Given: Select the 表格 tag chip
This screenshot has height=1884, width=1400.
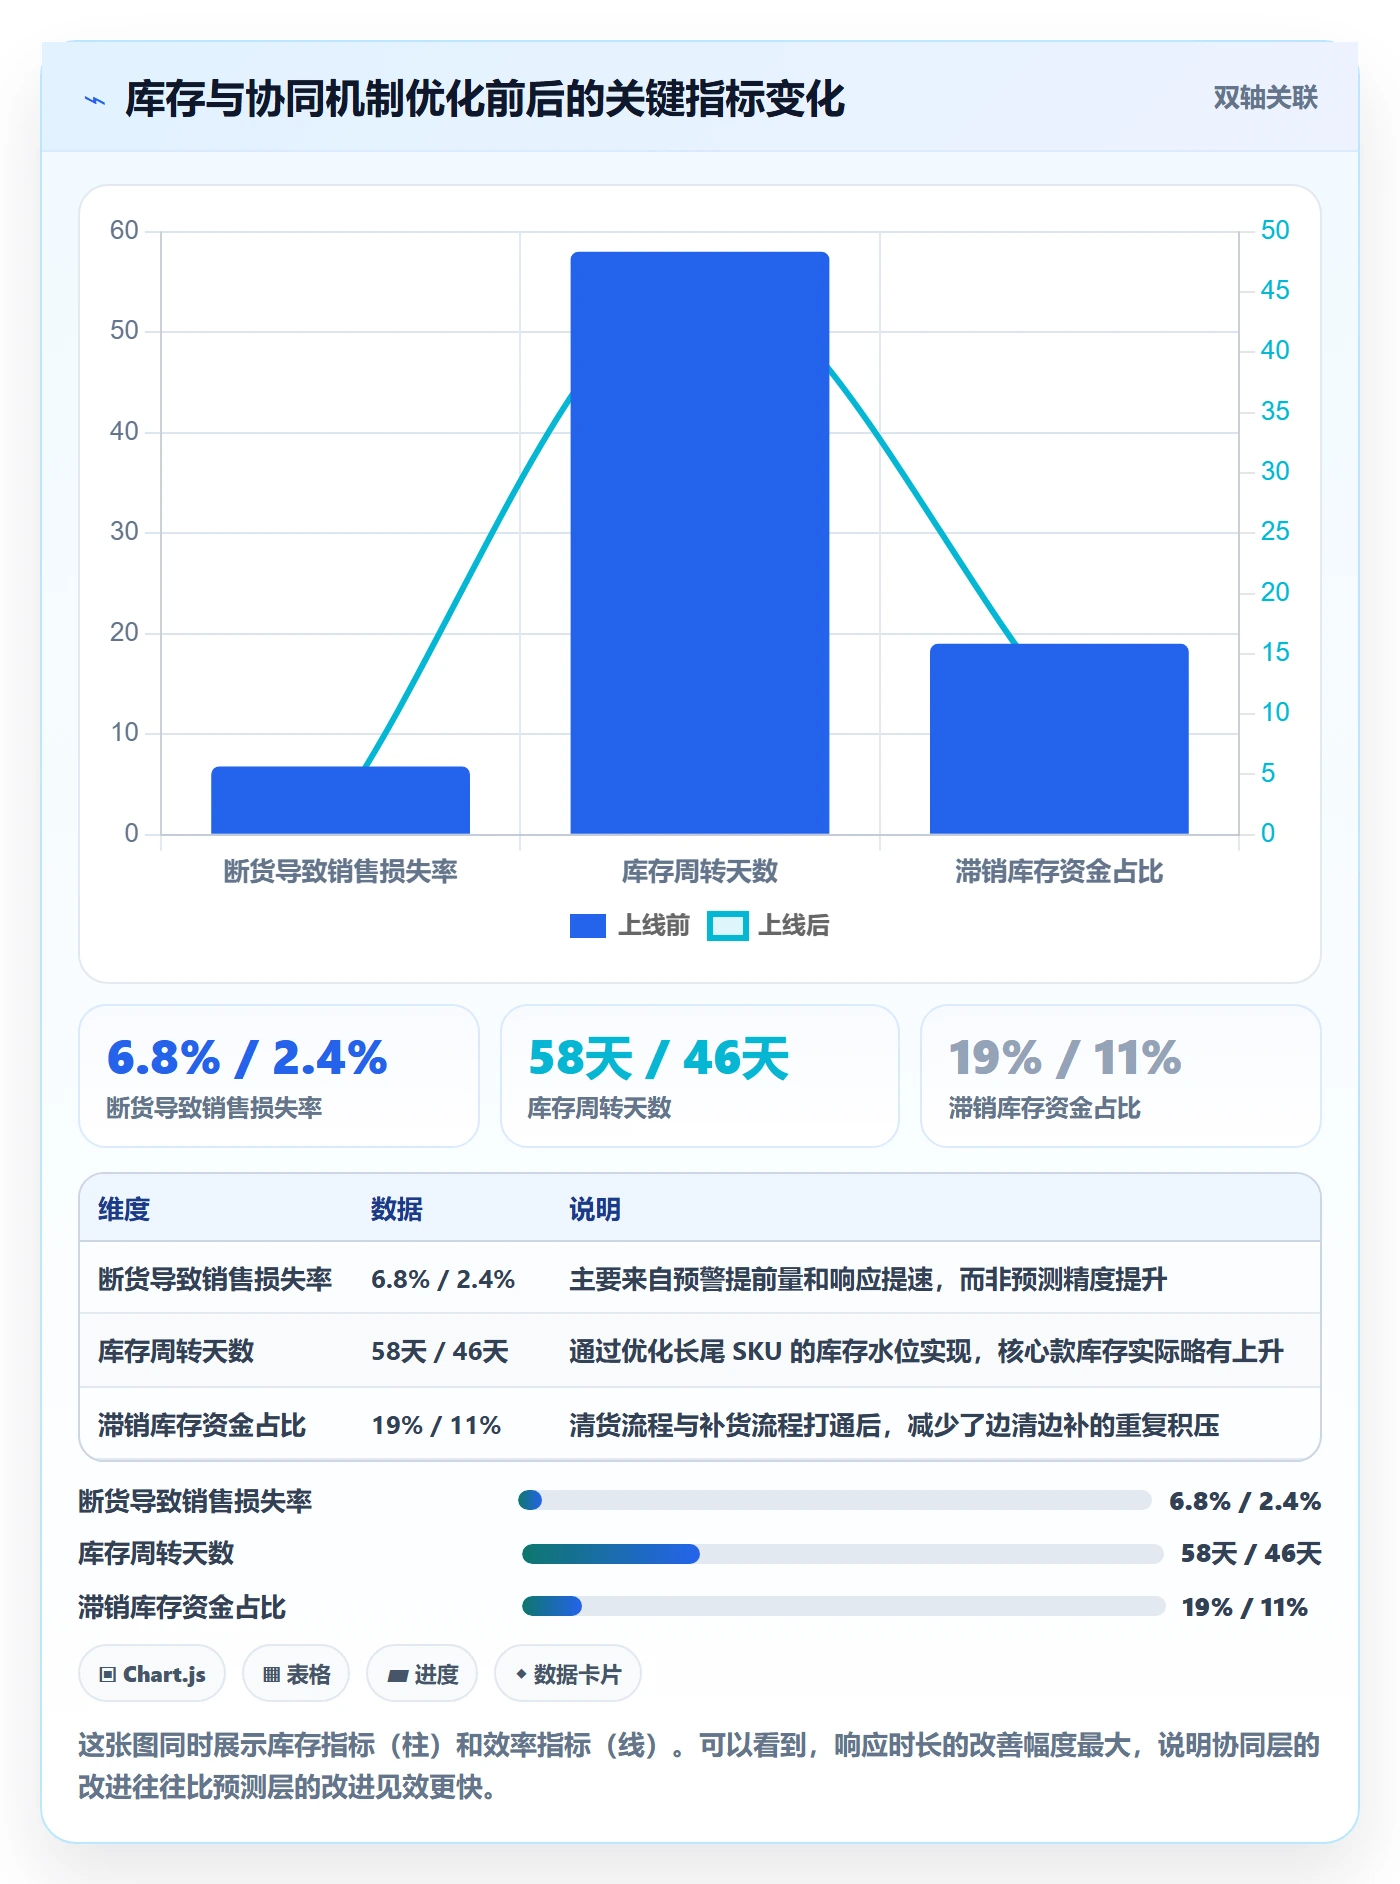Looking at the screenshot, I should [296, 1674].
